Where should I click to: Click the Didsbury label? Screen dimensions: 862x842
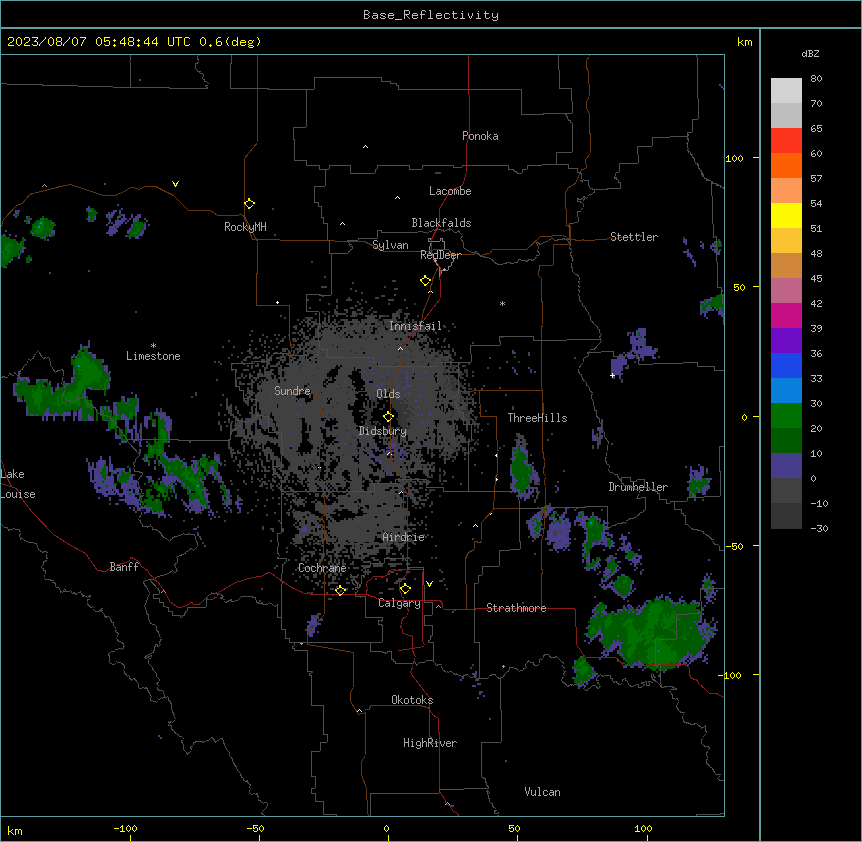click(x=383, y=431)
